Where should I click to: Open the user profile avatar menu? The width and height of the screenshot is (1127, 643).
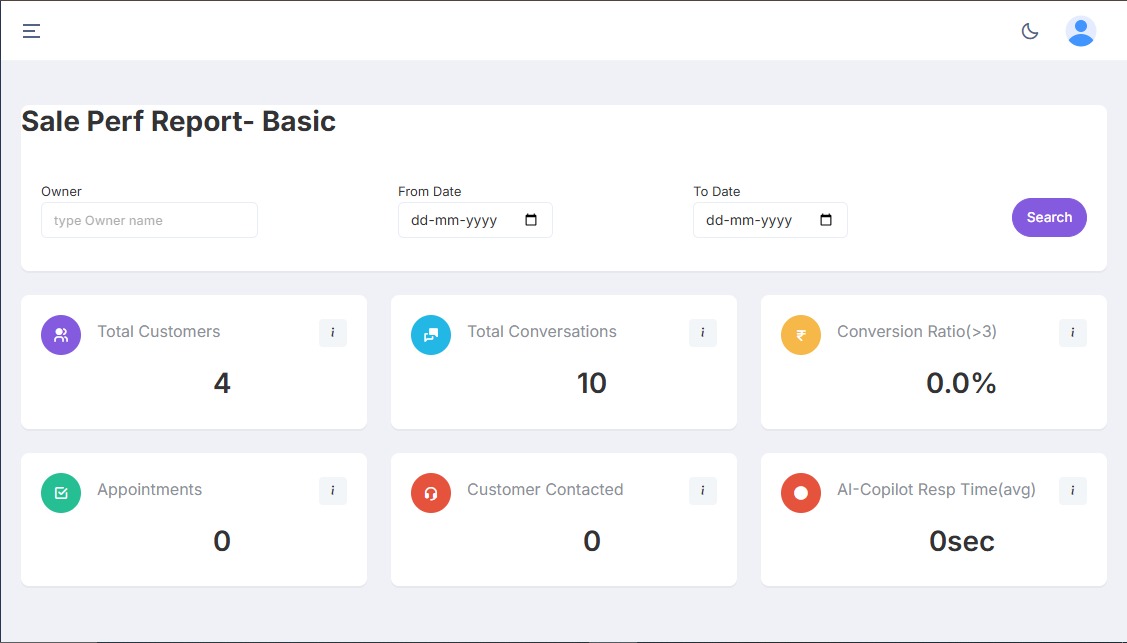tap(1080, 31)
